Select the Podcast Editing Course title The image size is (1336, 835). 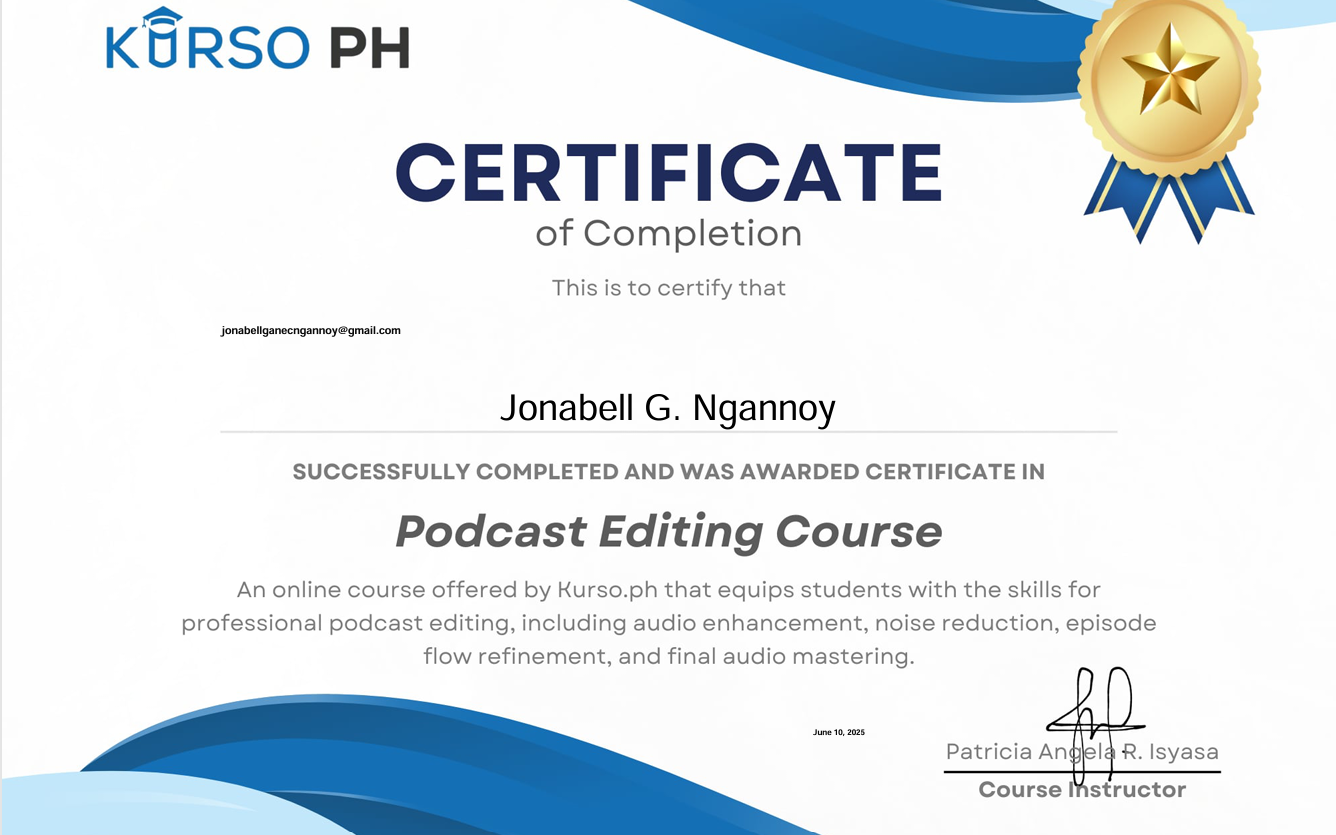(668, 531)
